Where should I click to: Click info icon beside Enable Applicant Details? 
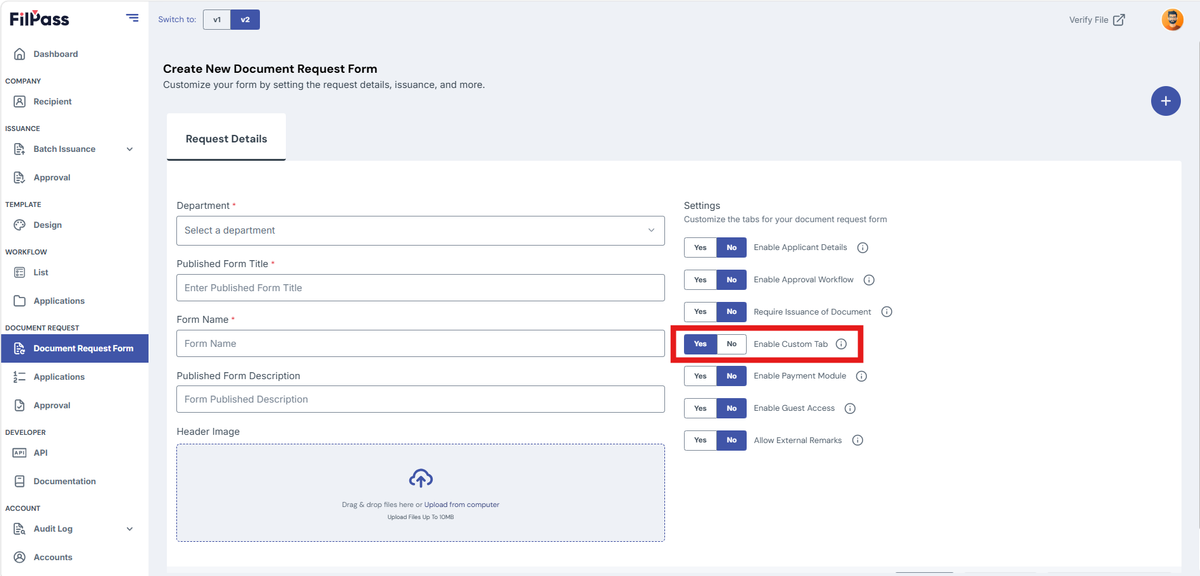coord(862,247)
